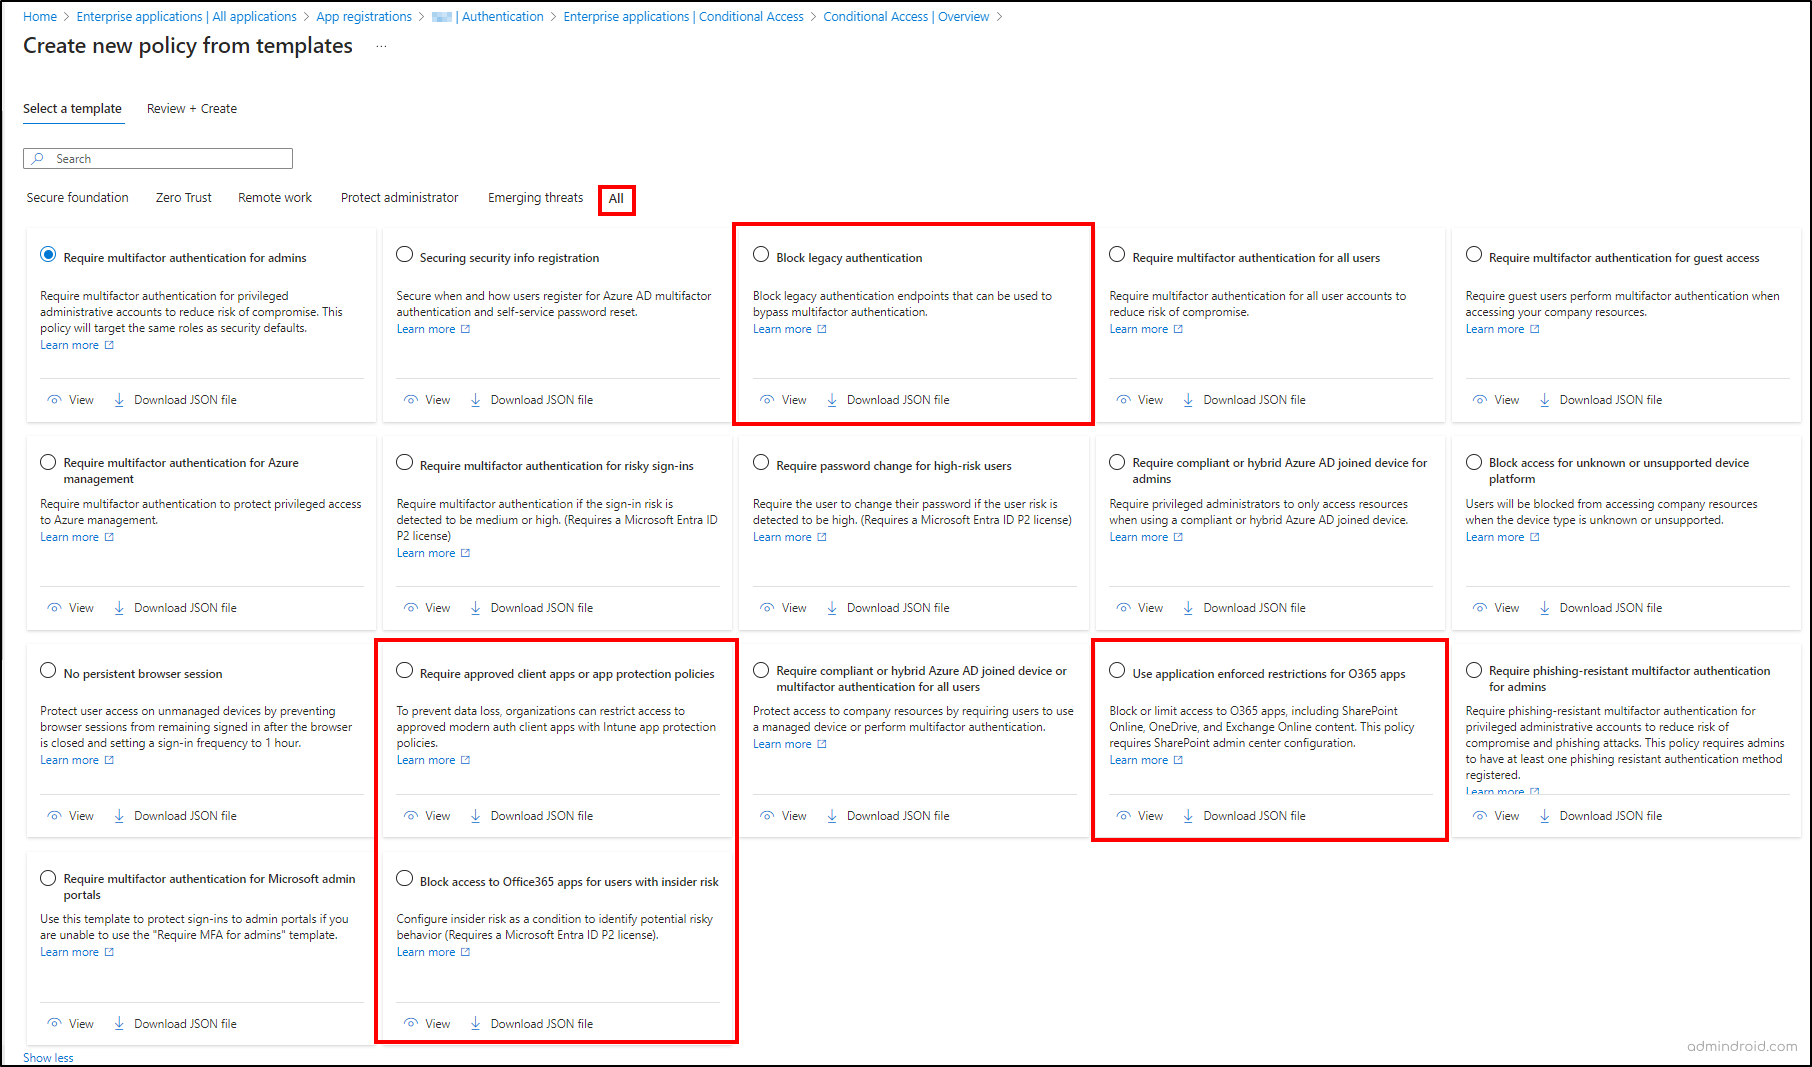
Task: Click the external link icon beside Learn more under Block legacy authentication
Action: (x=820, y=328)
